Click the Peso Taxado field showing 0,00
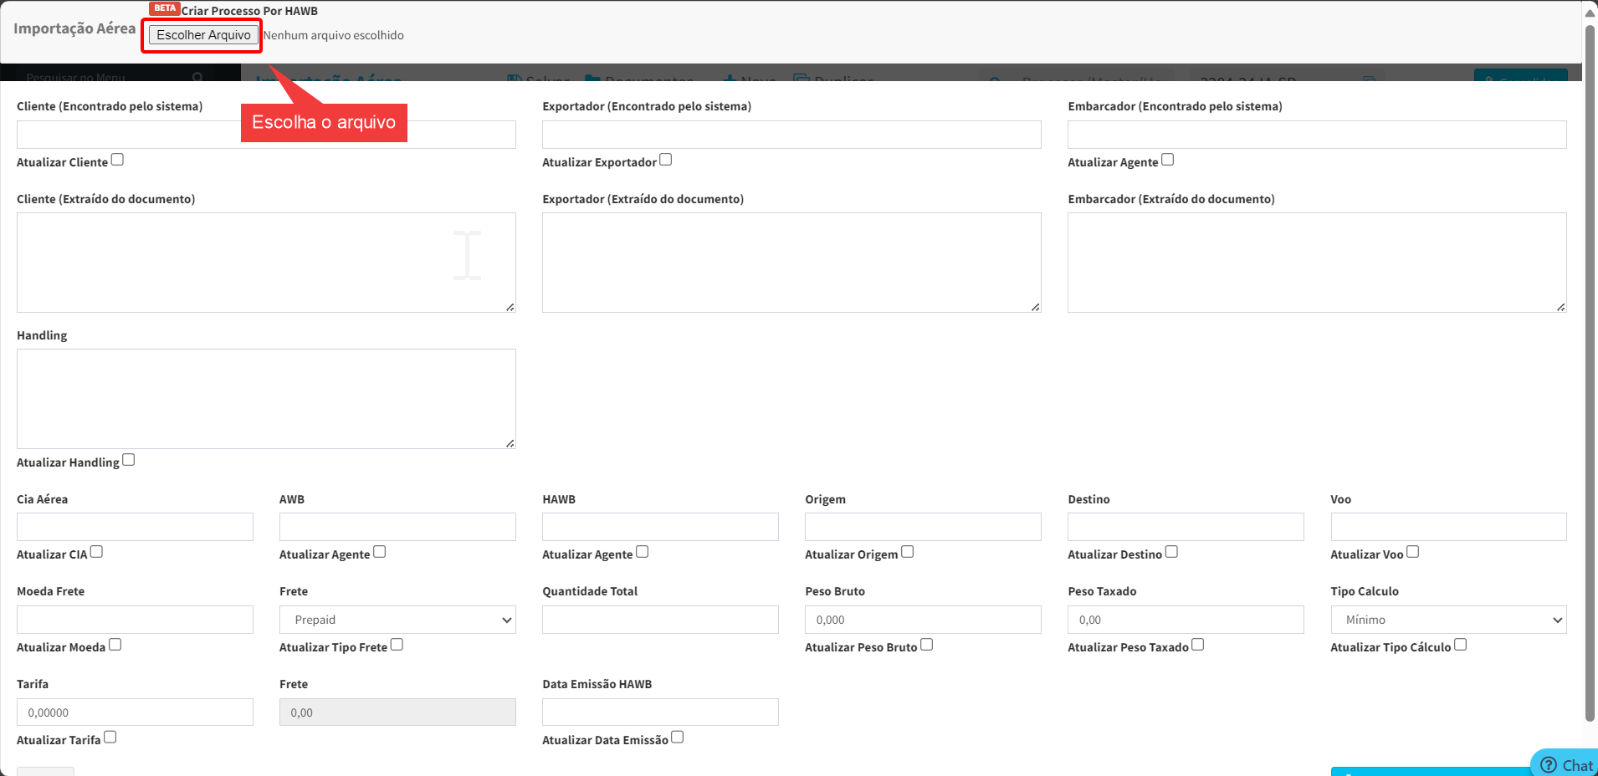Viewport: 1598px width, 776px height. pyautogui.click(x=1186, y=620)
